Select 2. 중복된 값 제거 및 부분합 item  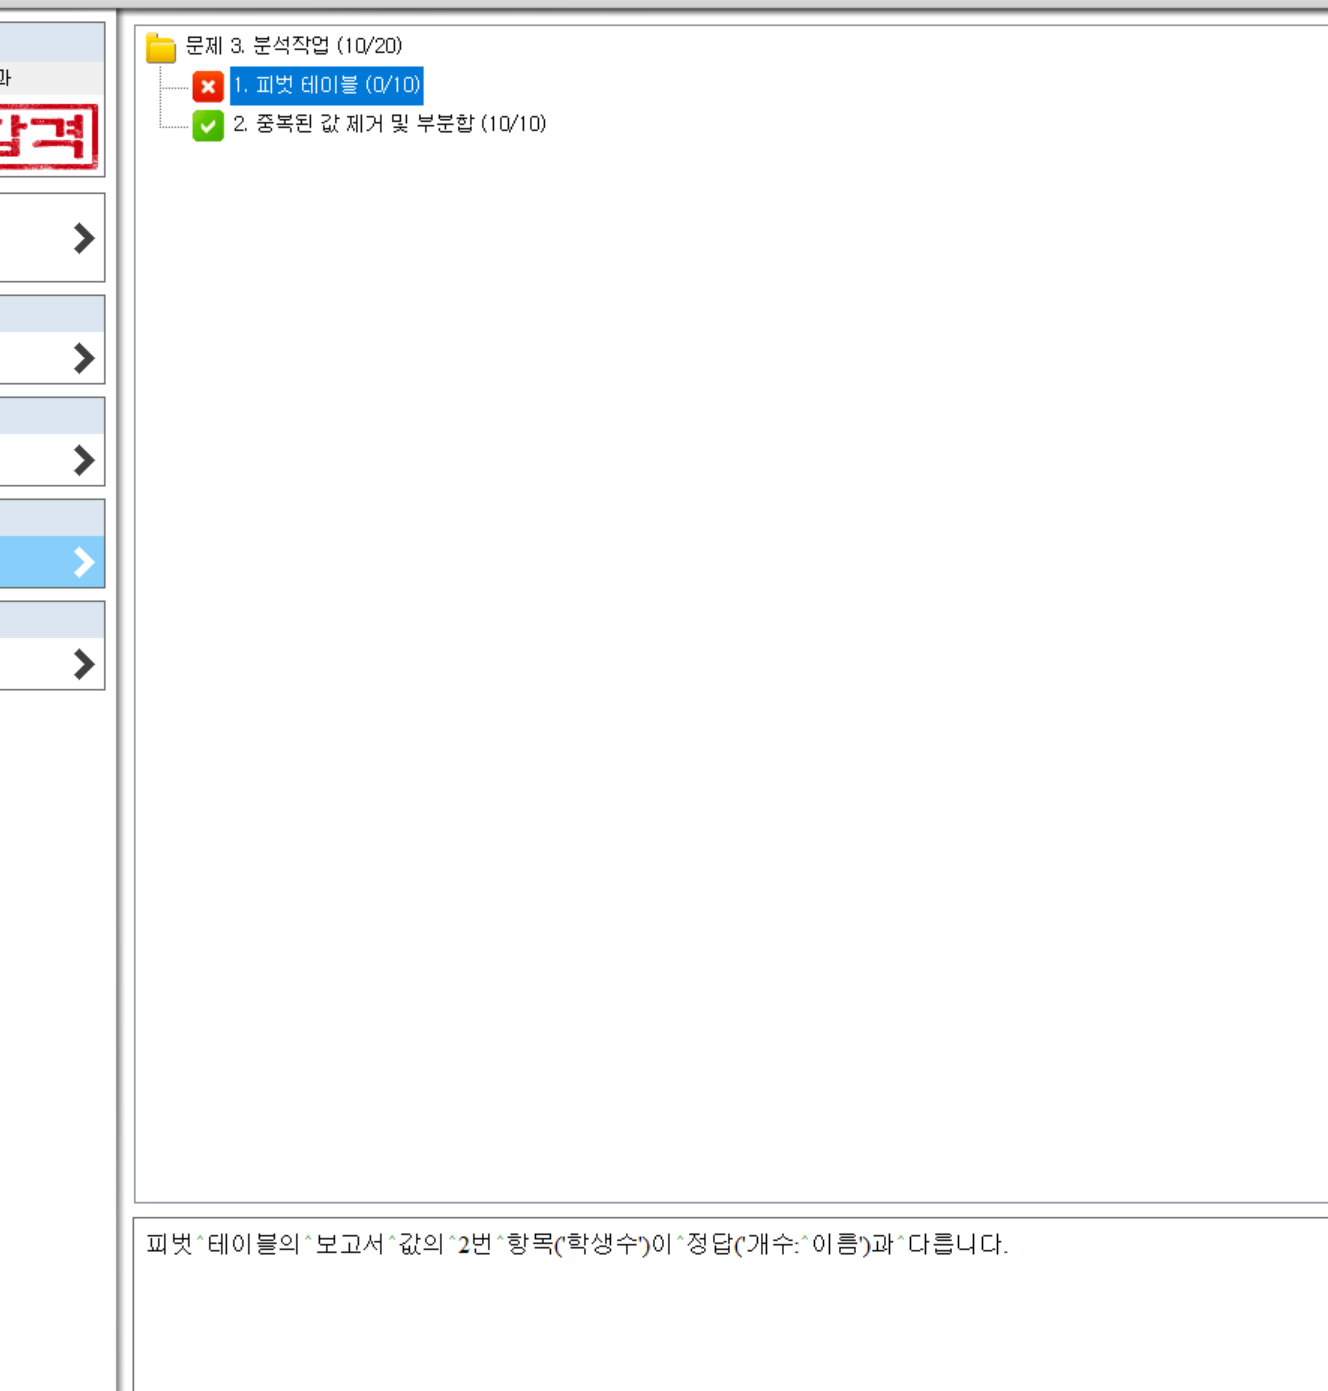coord(389,124)
